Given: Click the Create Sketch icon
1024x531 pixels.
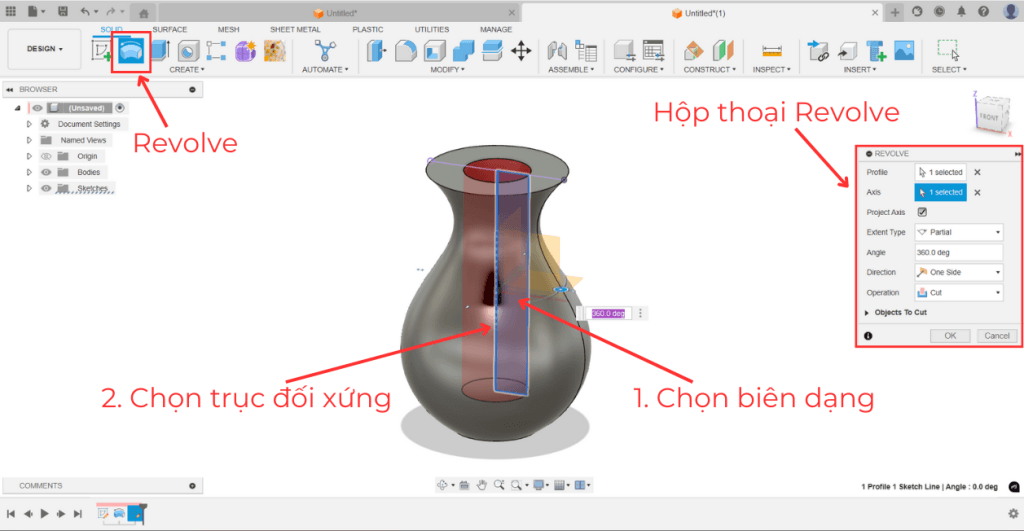Looking at the screenshot, I should click(x=103, y=50).
